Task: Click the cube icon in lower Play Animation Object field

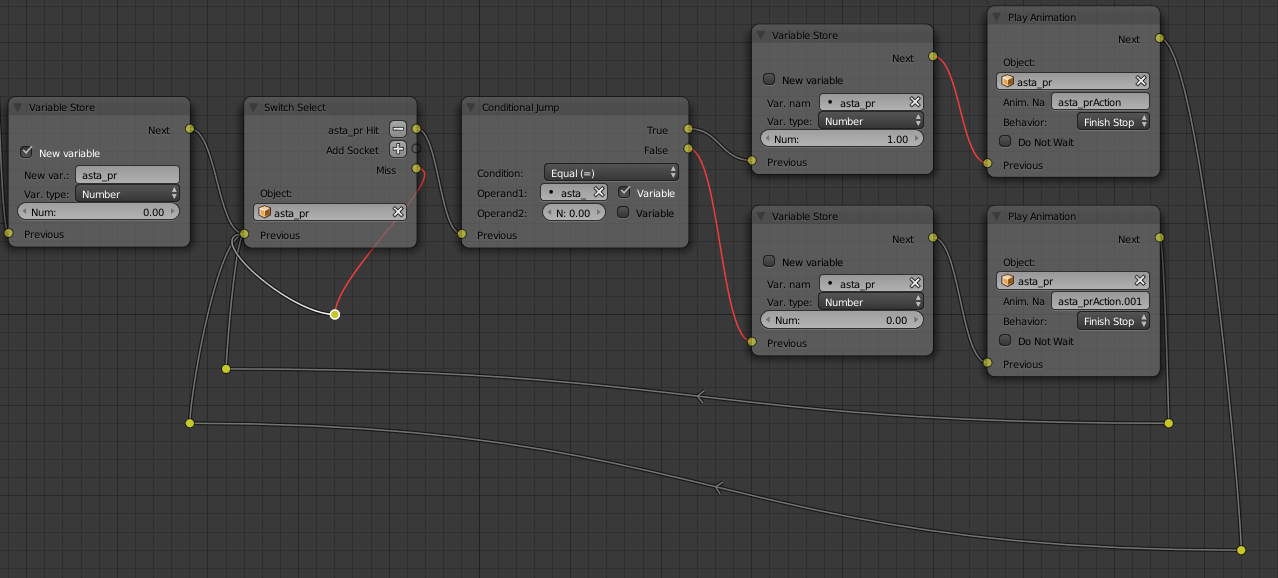Action: [x=1008, y=281]
